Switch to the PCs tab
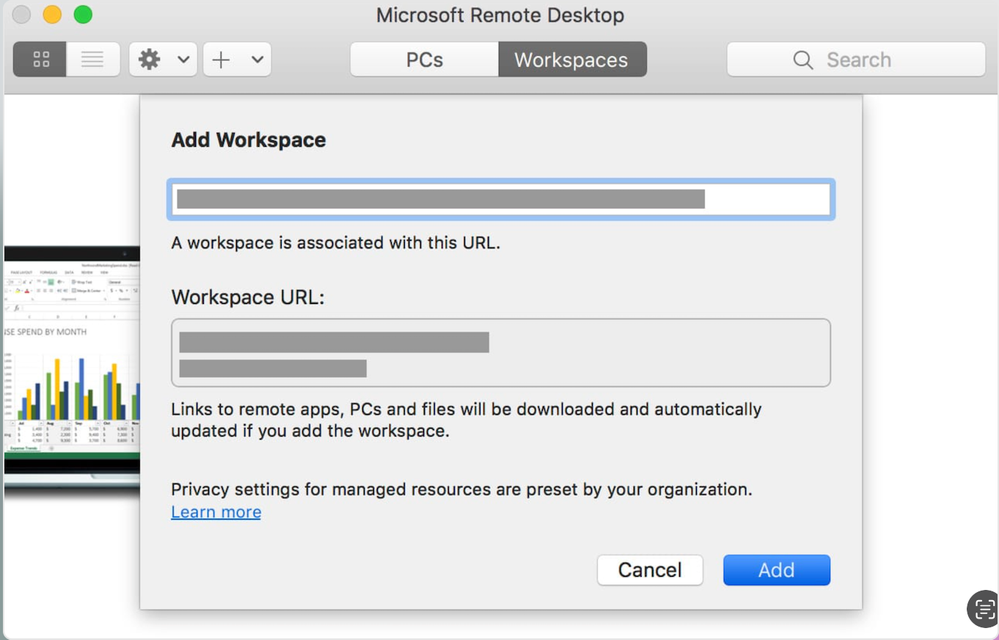The image size is (999, 640). [424, 59]
